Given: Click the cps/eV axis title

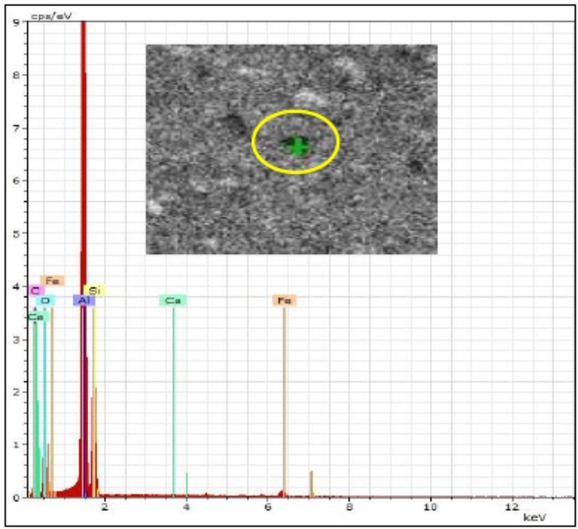Looking at the screenshot, I should tap(51, 16).
